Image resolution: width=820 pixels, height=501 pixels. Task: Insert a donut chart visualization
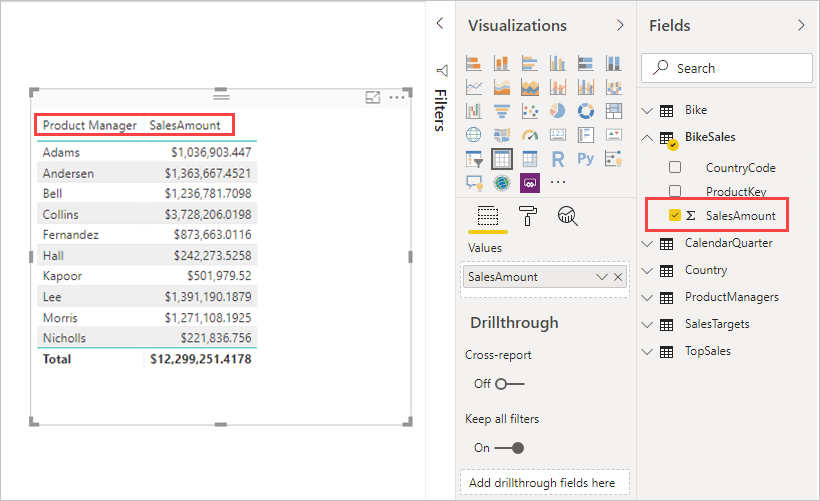(x=586, y=111)
